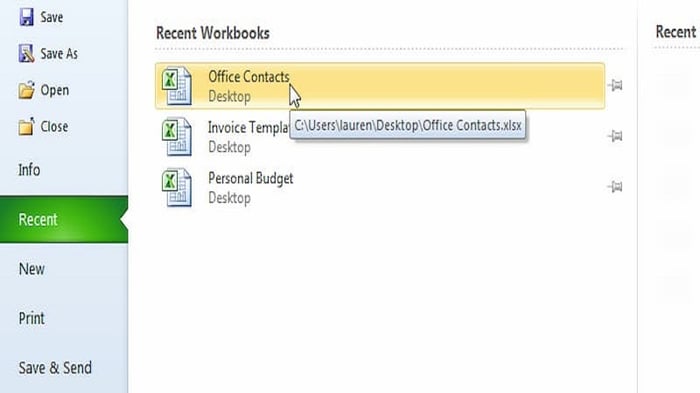
Task: Click the Save As menu label
Action: [59, 54]
